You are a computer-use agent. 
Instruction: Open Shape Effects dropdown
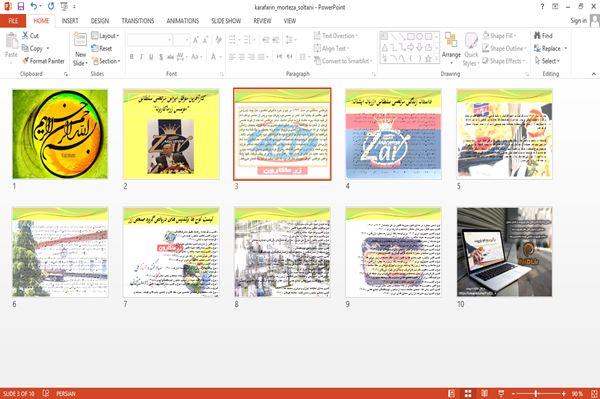[504, 61]
